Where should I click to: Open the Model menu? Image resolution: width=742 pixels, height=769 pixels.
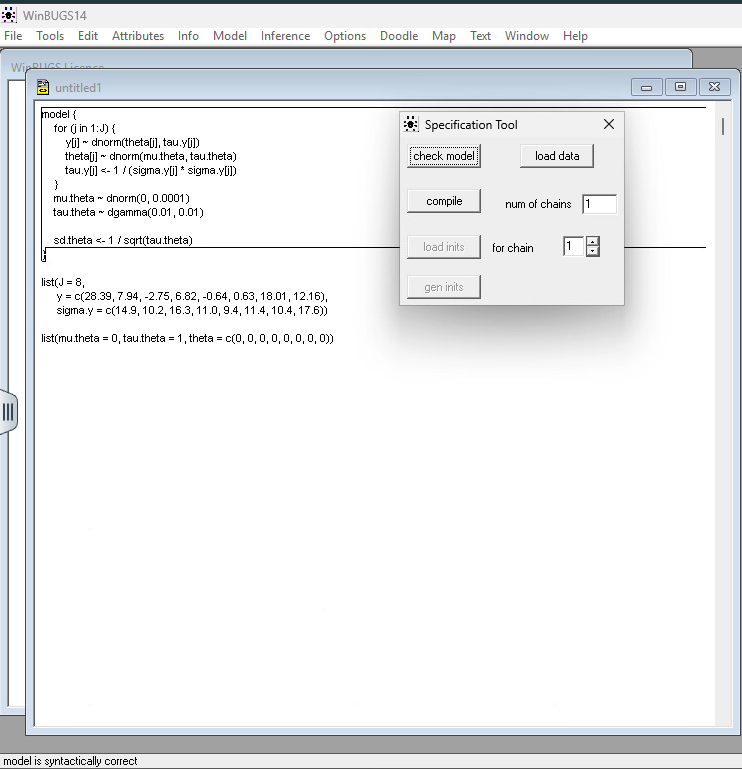229,36
